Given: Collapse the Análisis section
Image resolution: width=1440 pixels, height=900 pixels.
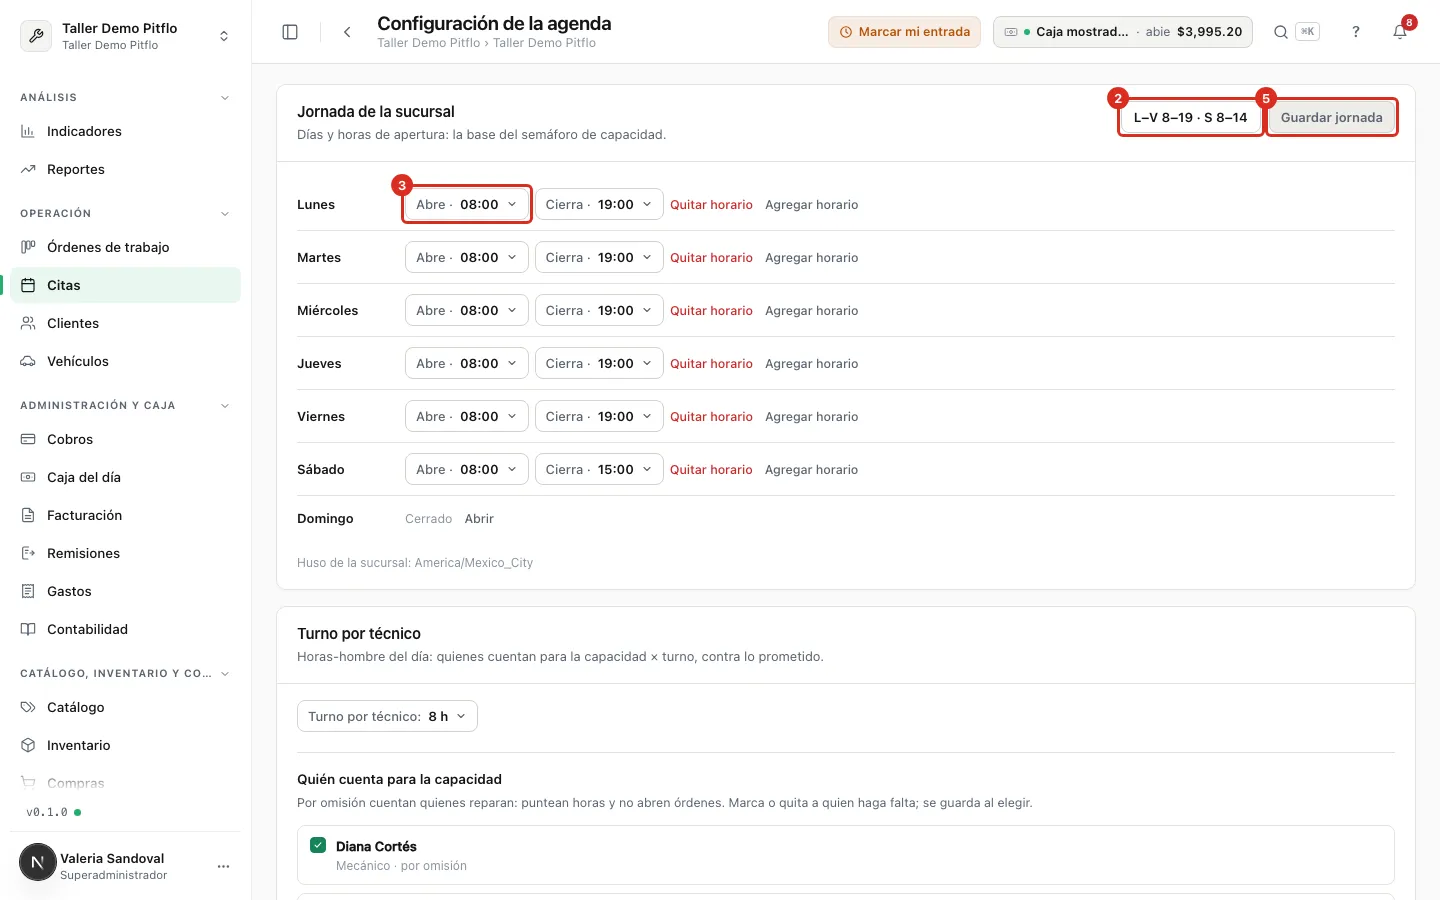Looking at the screenshot, I should point(225,98).
